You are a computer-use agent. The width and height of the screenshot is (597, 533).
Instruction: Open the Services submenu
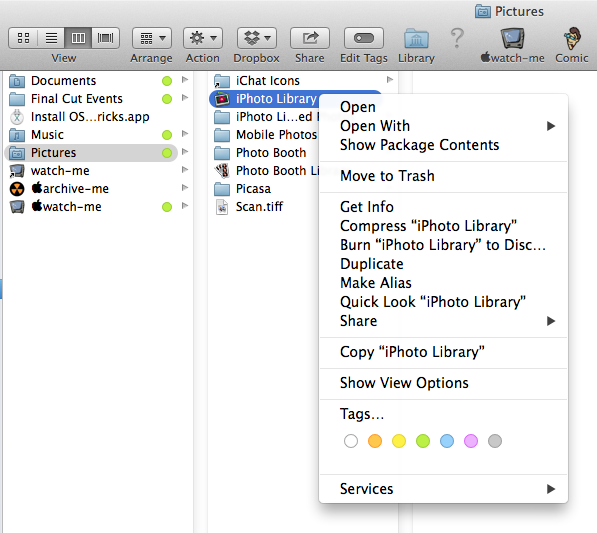coord(444,489)
